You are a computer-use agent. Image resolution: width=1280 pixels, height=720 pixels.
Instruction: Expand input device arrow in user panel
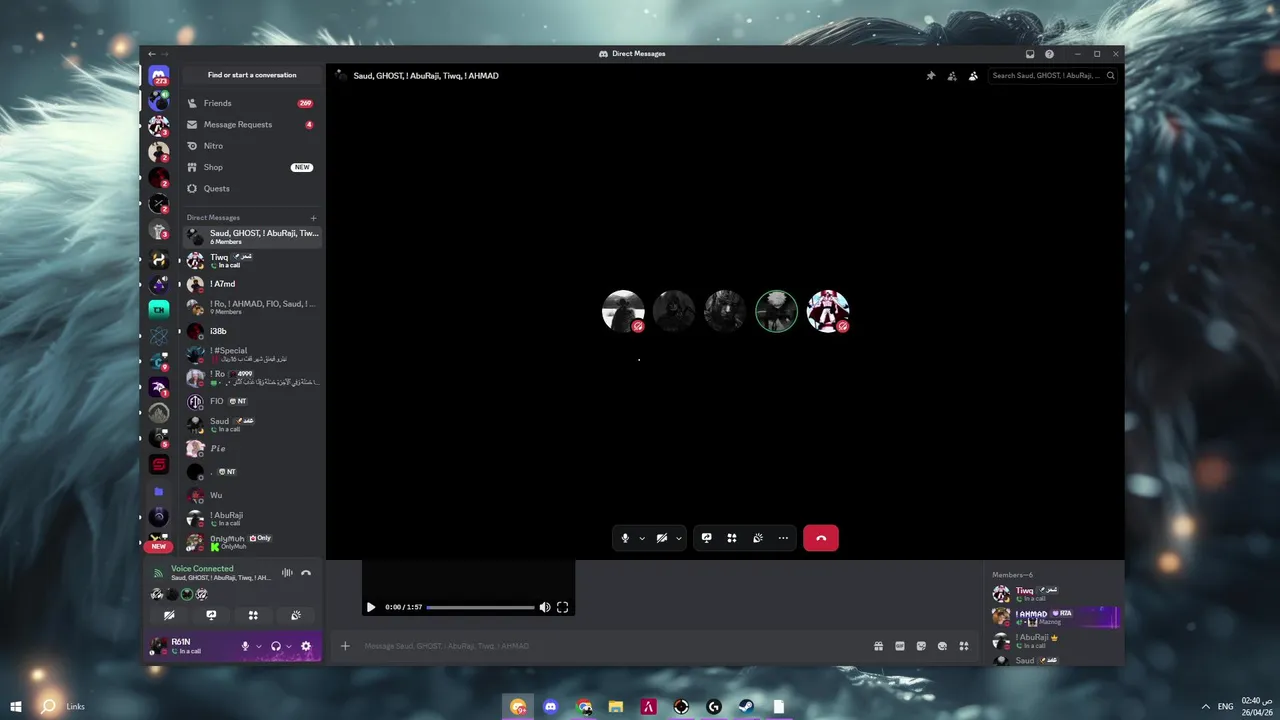[258, 646]
